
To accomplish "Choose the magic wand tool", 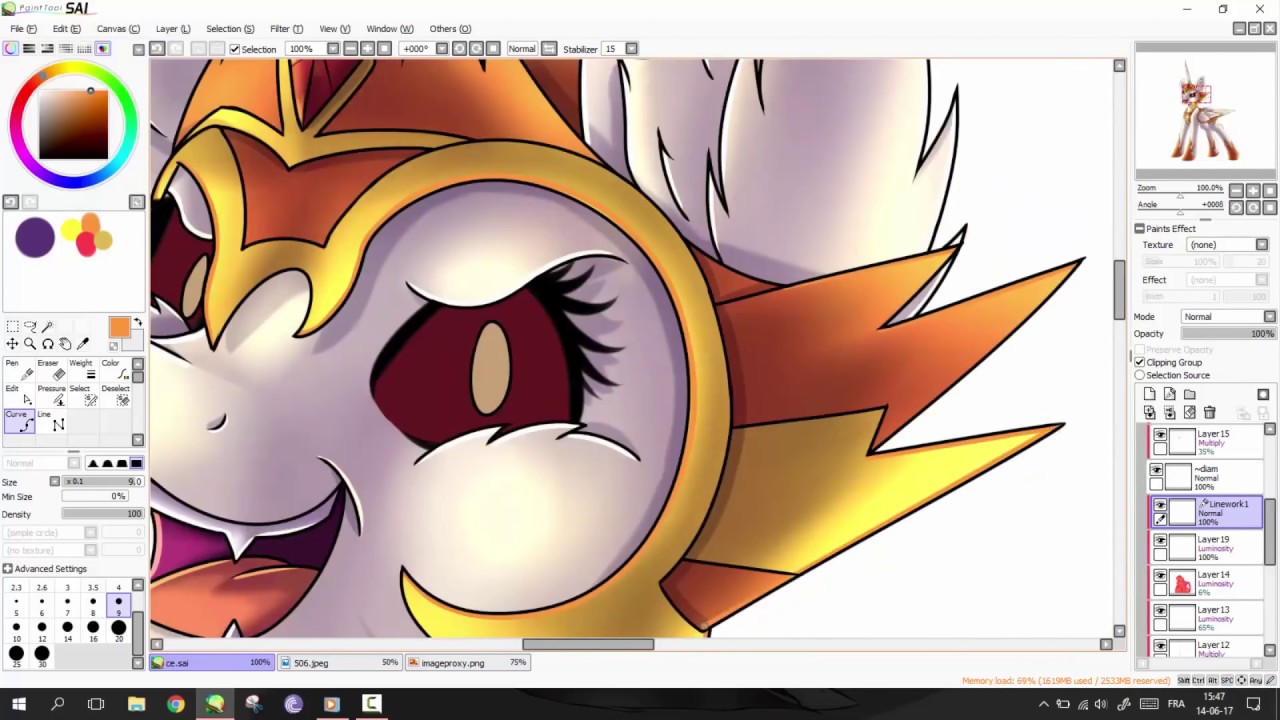I will tap(47, 326).
